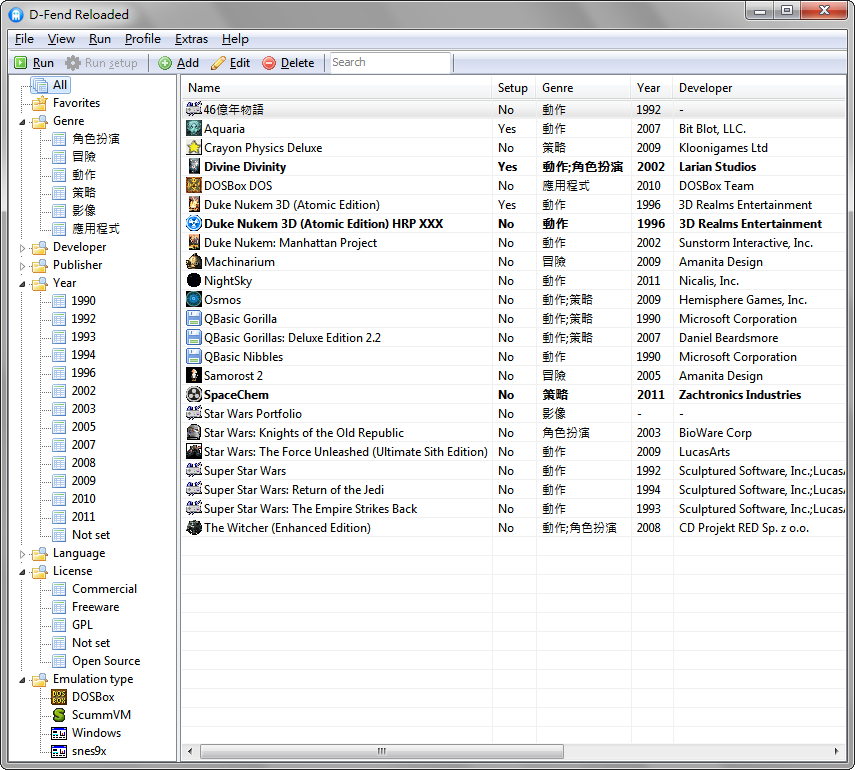Click the Windows emulation type icon
This screenshot has height=770, width=855.
[x=59, y=733]
